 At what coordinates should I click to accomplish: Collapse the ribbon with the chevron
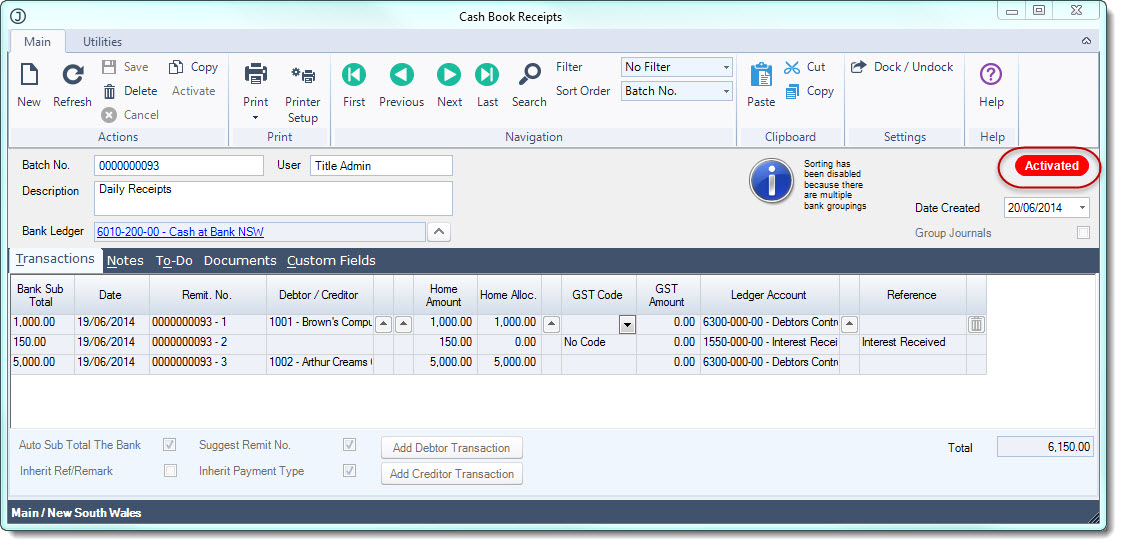1086,41
